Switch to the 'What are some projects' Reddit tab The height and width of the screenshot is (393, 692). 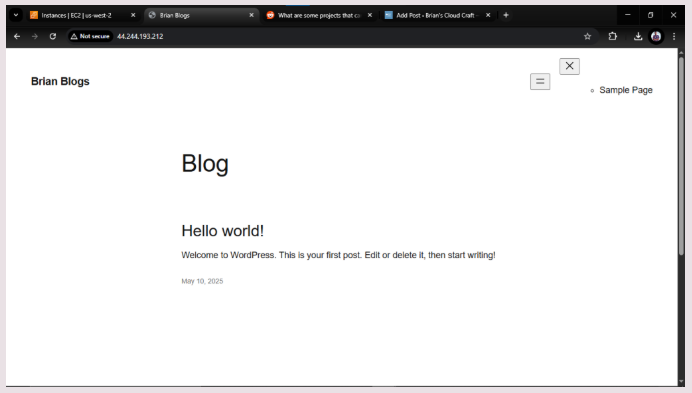pyautogui.click(x=319, y=15)
